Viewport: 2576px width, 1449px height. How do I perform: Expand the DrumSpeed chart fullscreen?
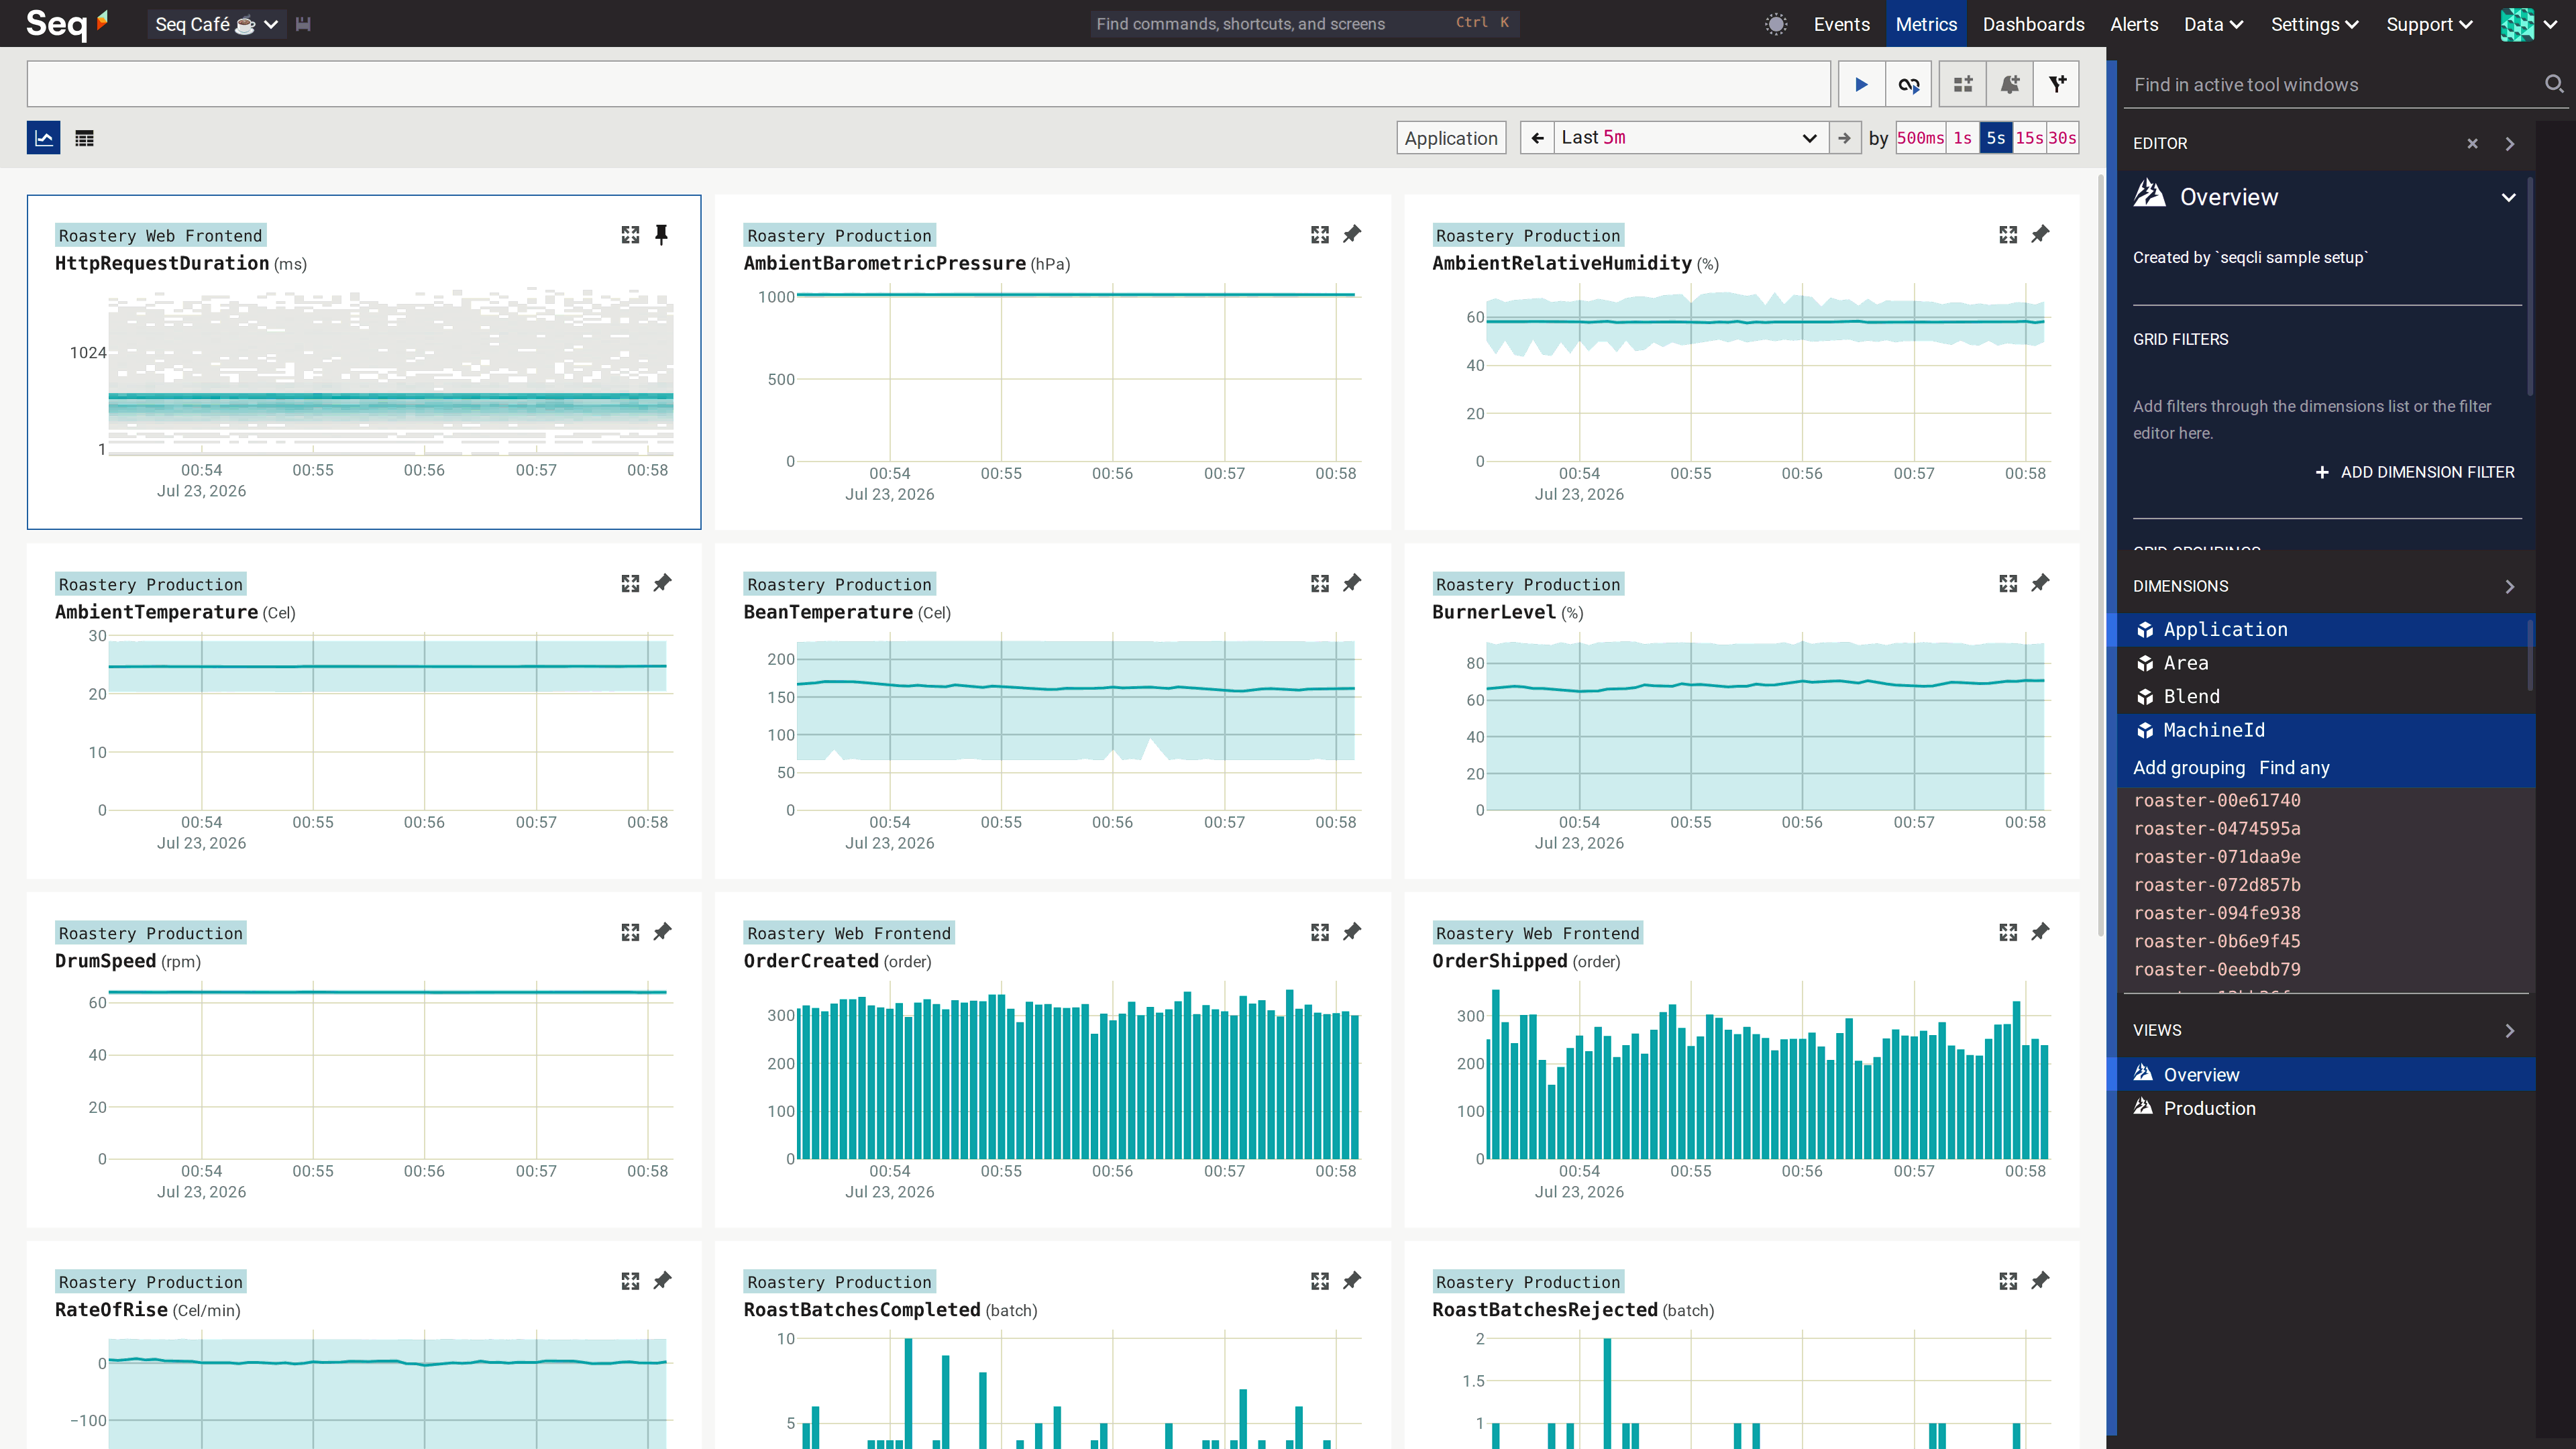(630, 932)
